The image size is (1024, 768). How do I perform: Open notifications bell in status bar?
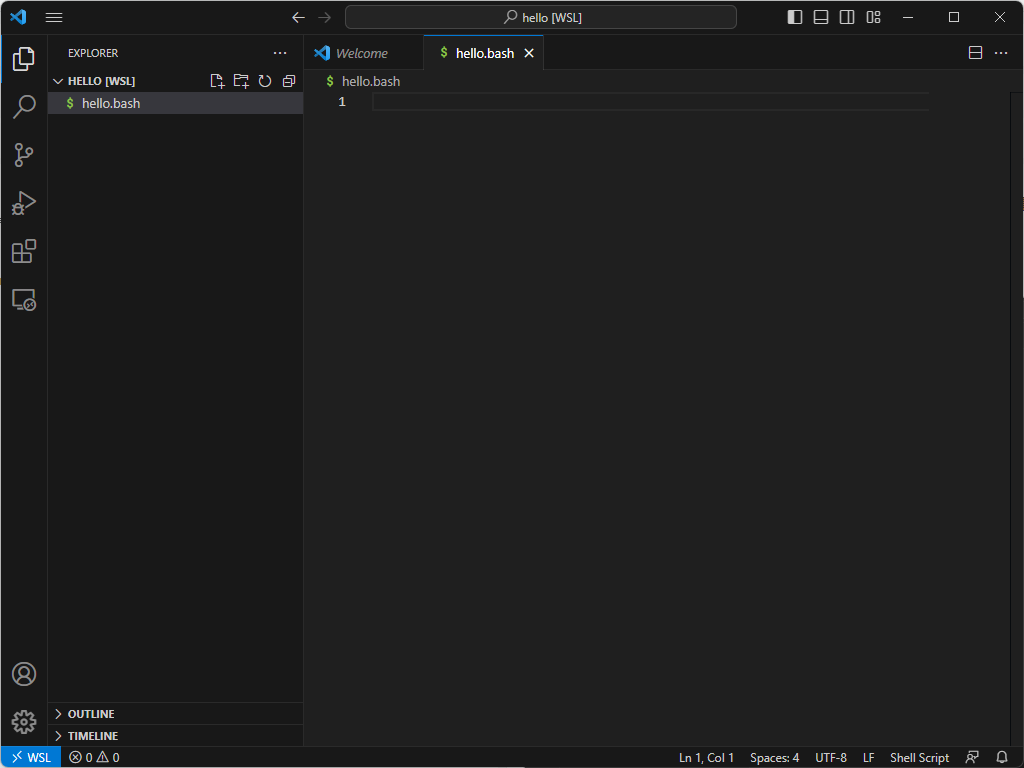(x=1002, y=758)
